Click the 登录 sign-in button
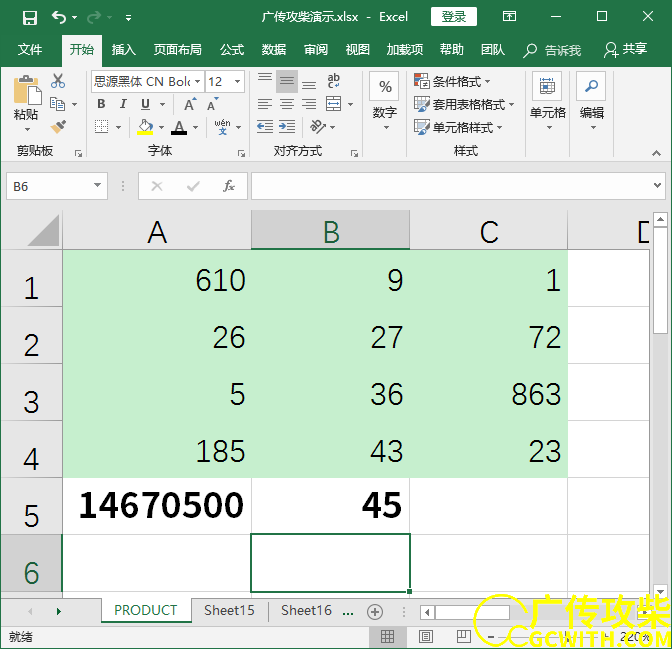672x649 pixels. tap(454, 17)
